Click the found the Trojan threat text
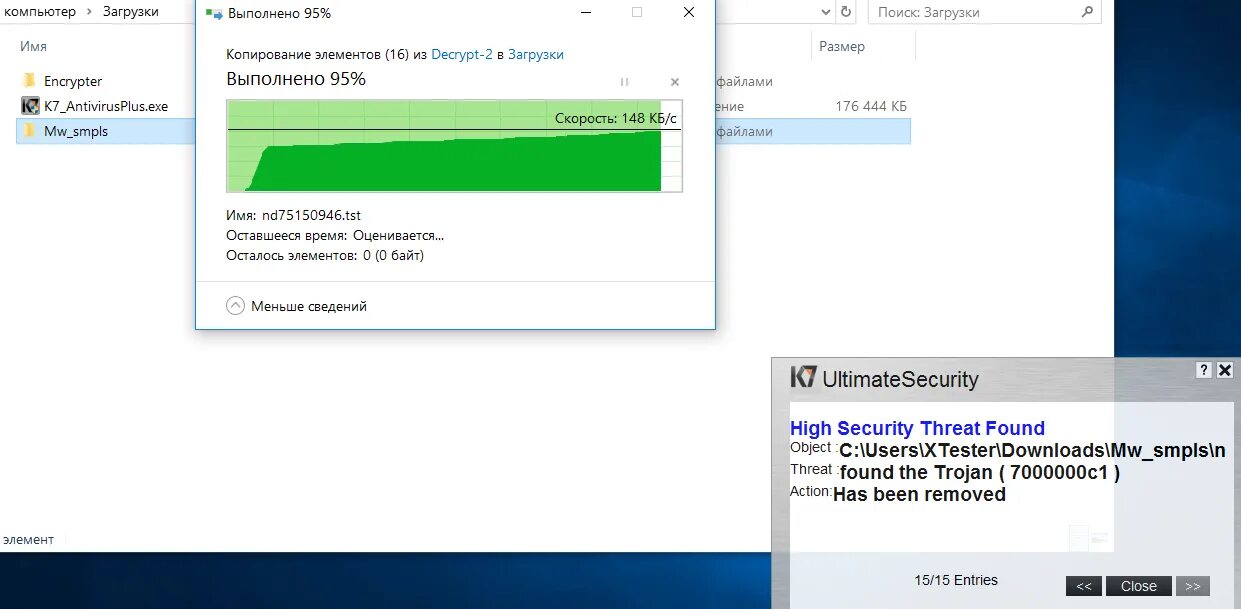This screenshot has width=1241, height=609. tap(980, 472)
